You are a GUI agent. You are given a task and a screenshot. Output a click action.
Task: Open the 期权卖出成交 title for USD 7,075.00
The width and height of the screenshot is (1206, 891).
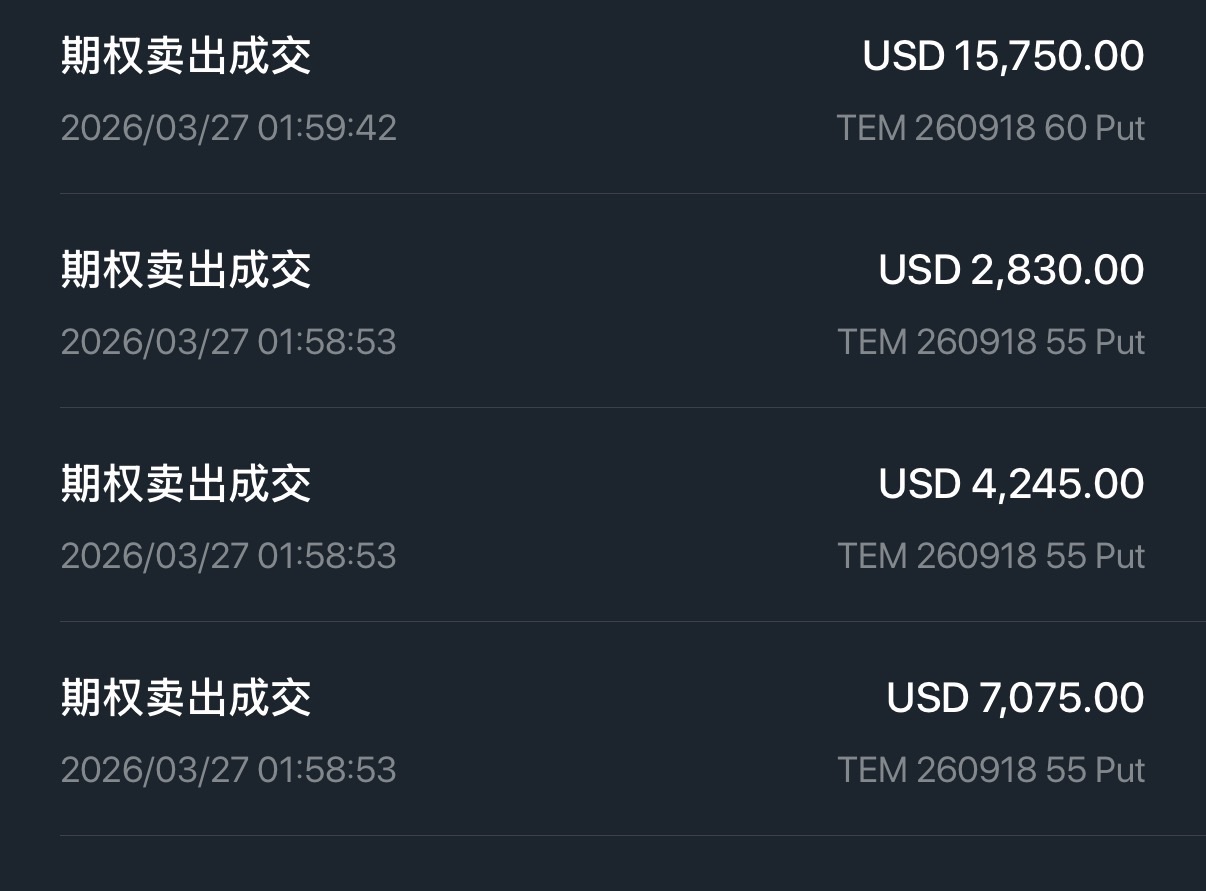[186, 698]
